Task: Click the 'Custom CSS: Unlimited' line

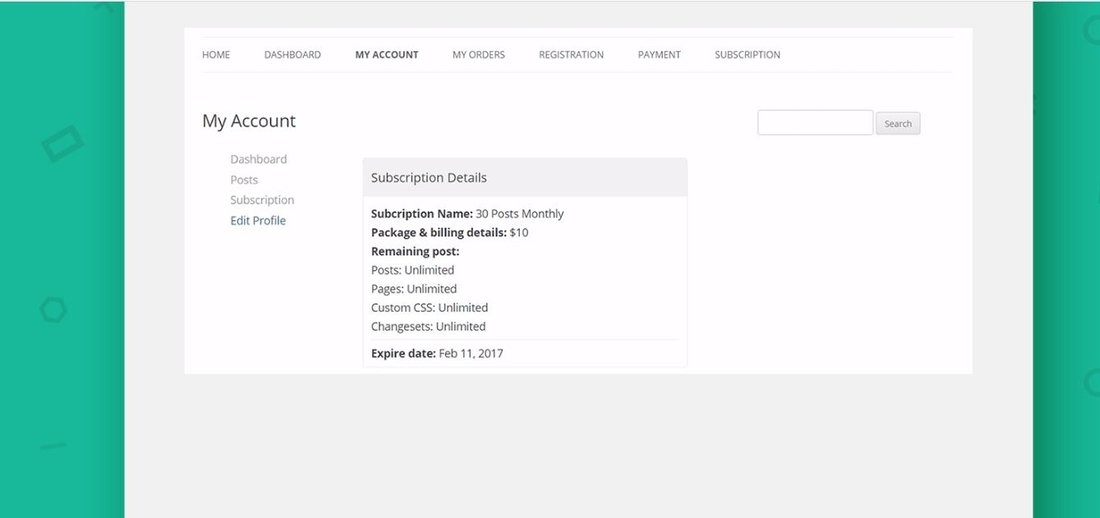Action: click(x=429, y=307)
